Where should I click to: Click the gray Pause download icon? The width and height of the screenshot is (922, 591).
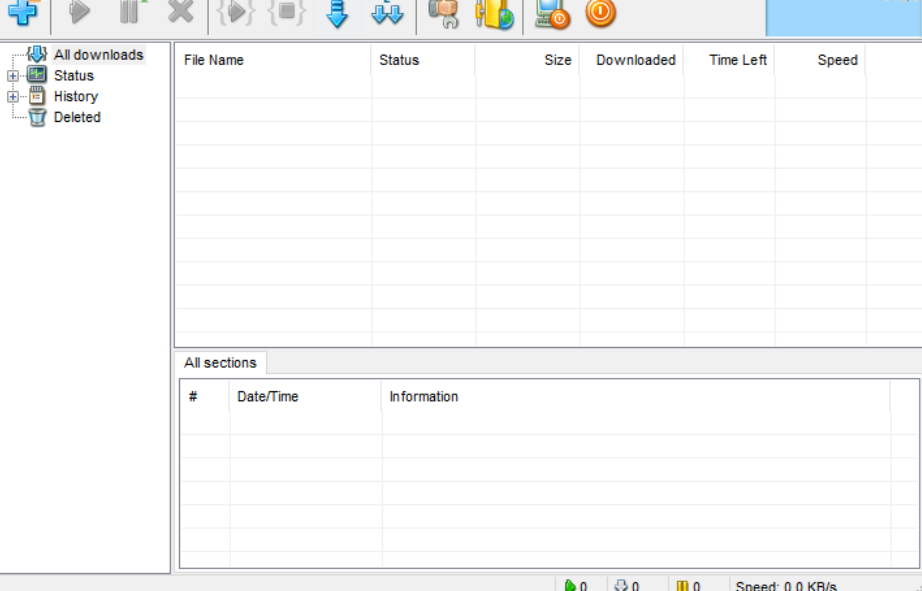130,12
